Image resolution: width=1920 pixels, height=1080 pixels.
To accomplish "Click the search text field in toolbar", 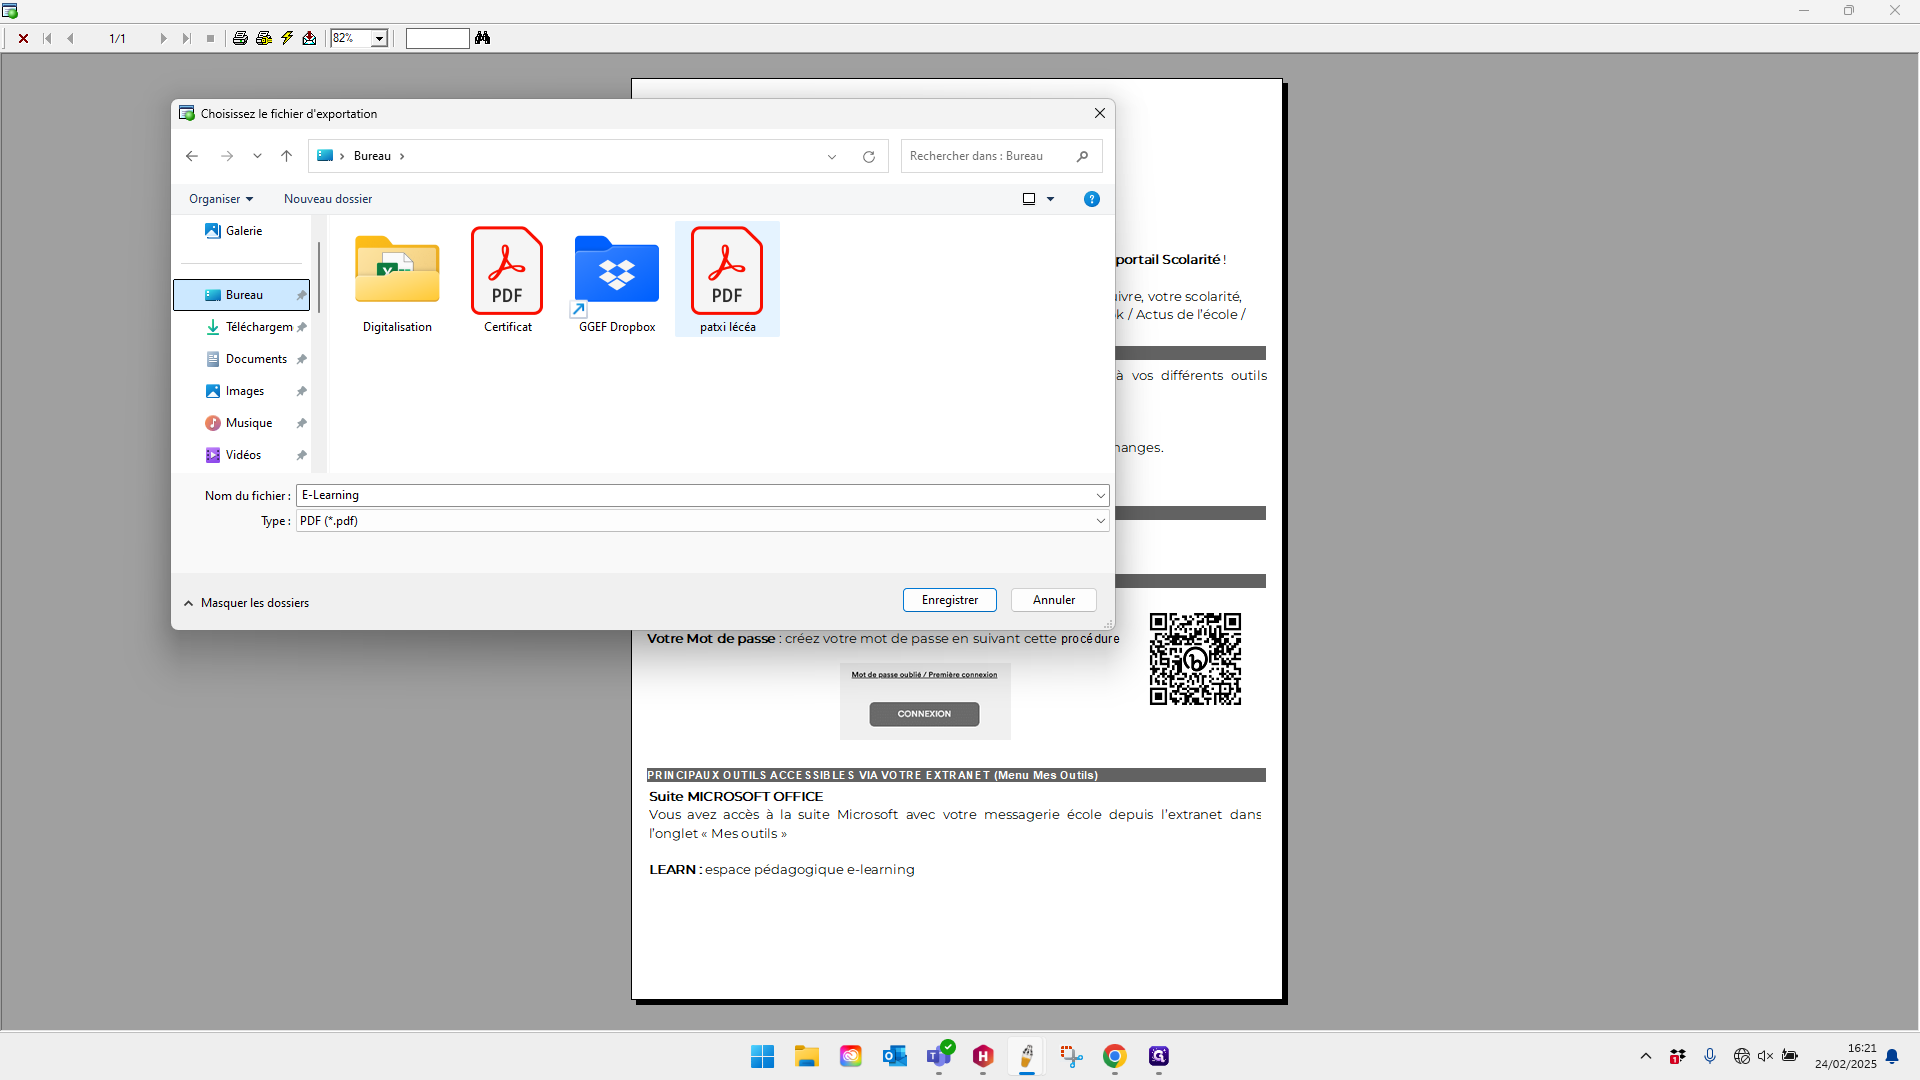I will pos(437,38).
